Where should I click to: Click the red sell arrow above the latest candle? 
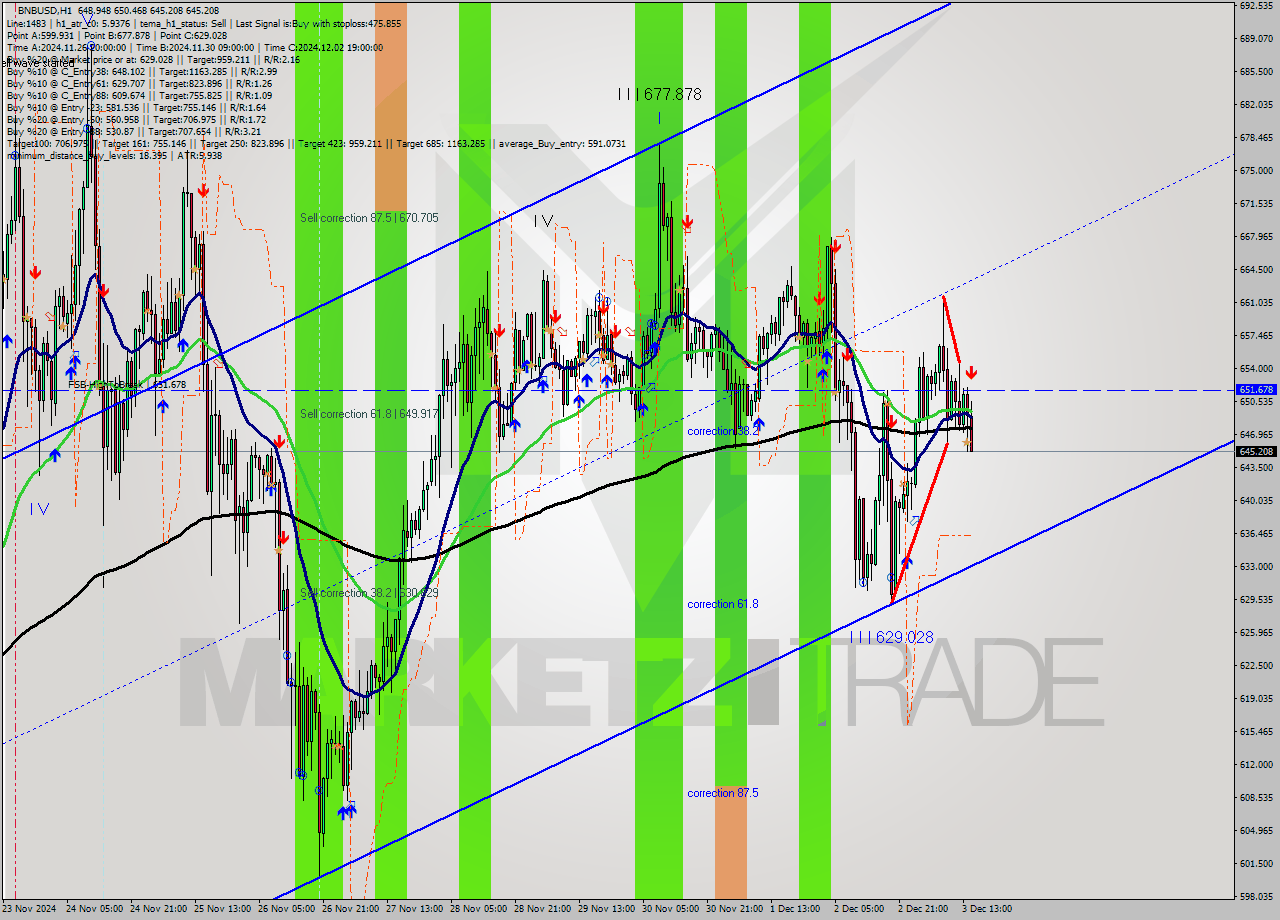(971, 373)
